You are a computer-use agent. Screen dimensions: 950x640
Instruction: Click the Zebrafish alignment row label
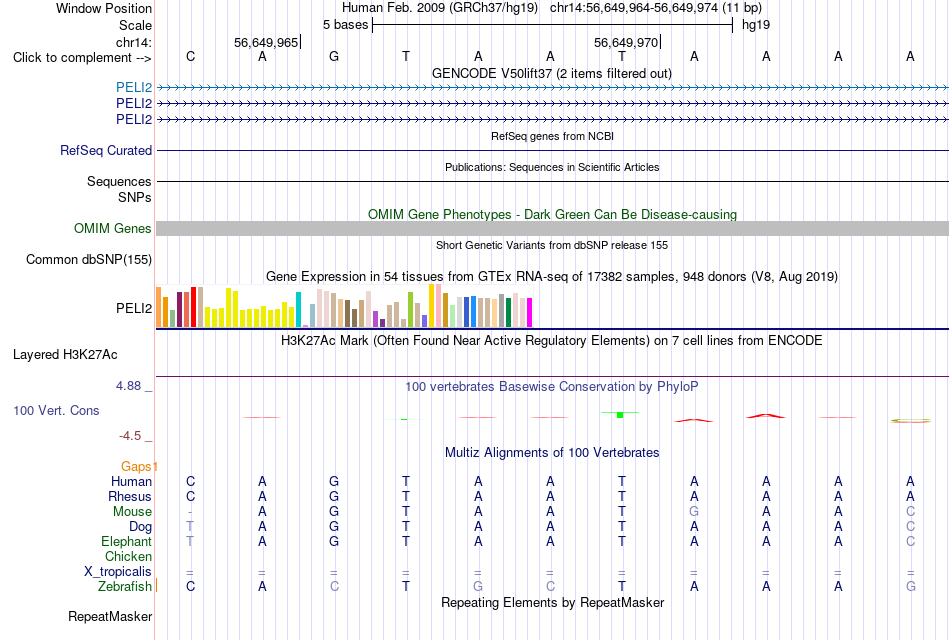point(125,587)
